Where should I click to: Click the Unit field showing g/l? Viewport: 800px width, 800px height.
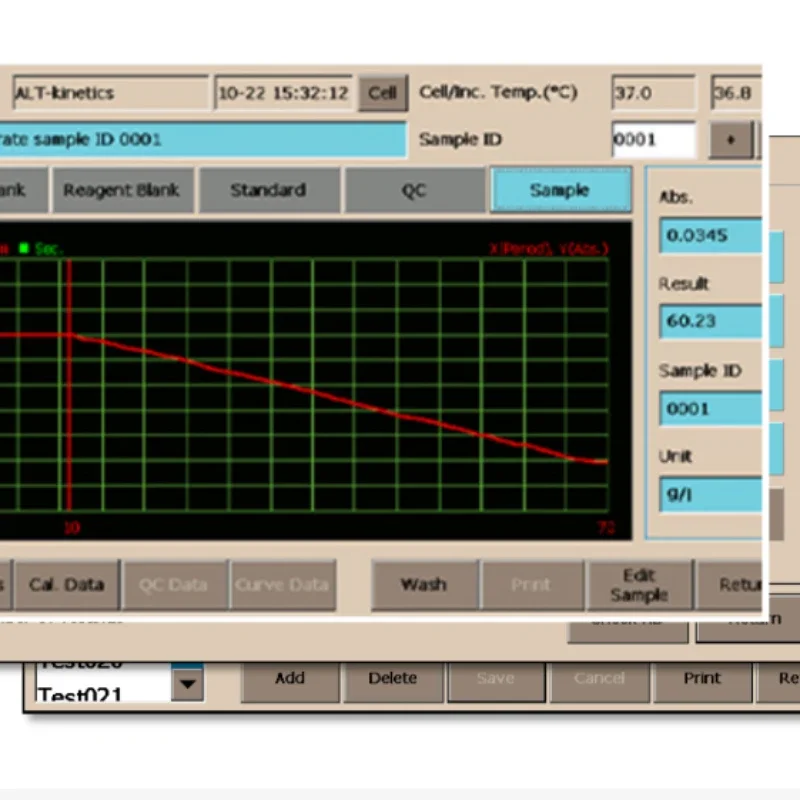[710, 495]
